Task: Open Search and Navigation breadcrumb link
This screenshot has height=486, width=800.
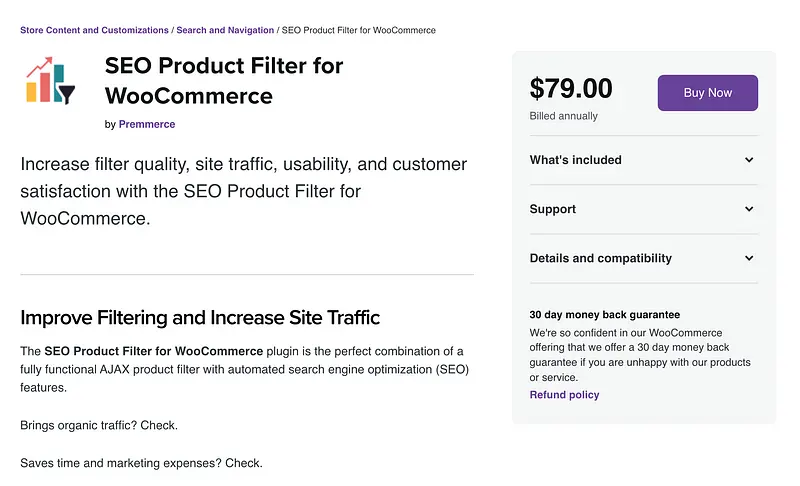Action: pos(224,30)
